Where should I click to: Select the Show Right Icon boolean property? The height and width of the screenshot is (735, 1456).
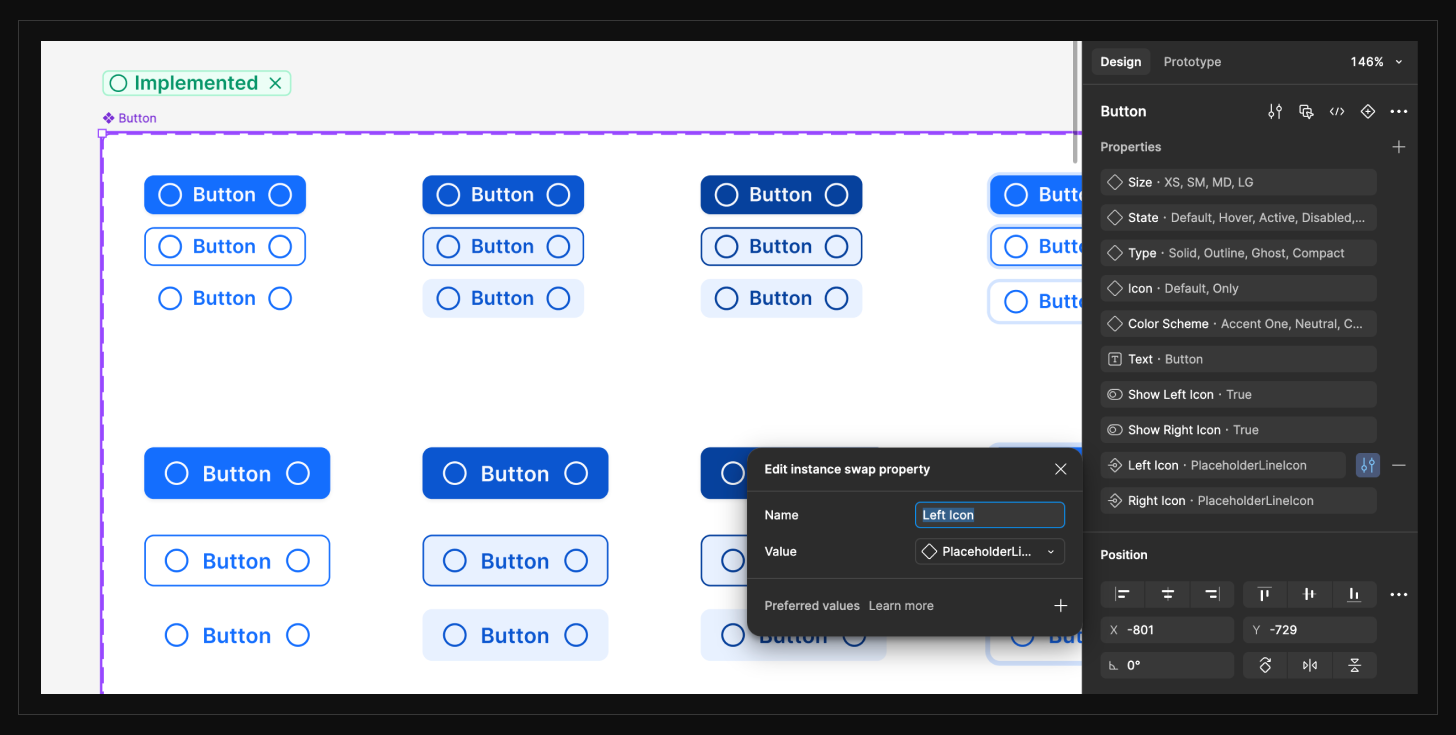[x=1239, y=430]
